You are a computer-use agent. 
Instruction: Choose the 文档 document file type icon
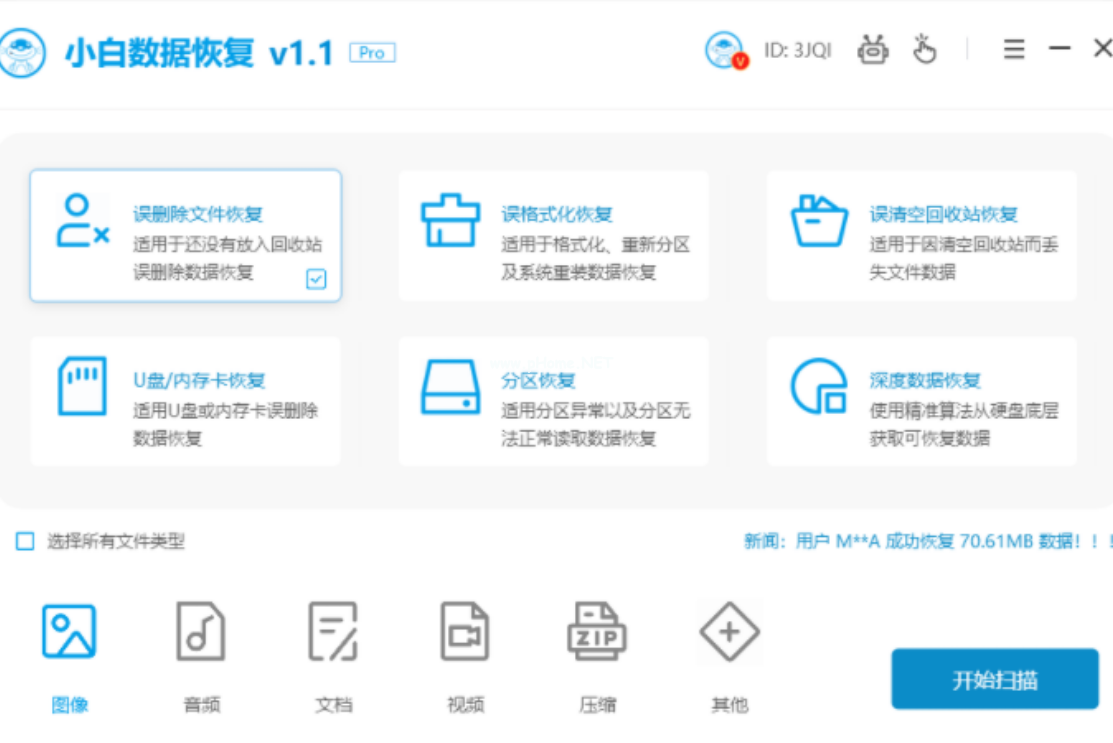coord(333,631)
